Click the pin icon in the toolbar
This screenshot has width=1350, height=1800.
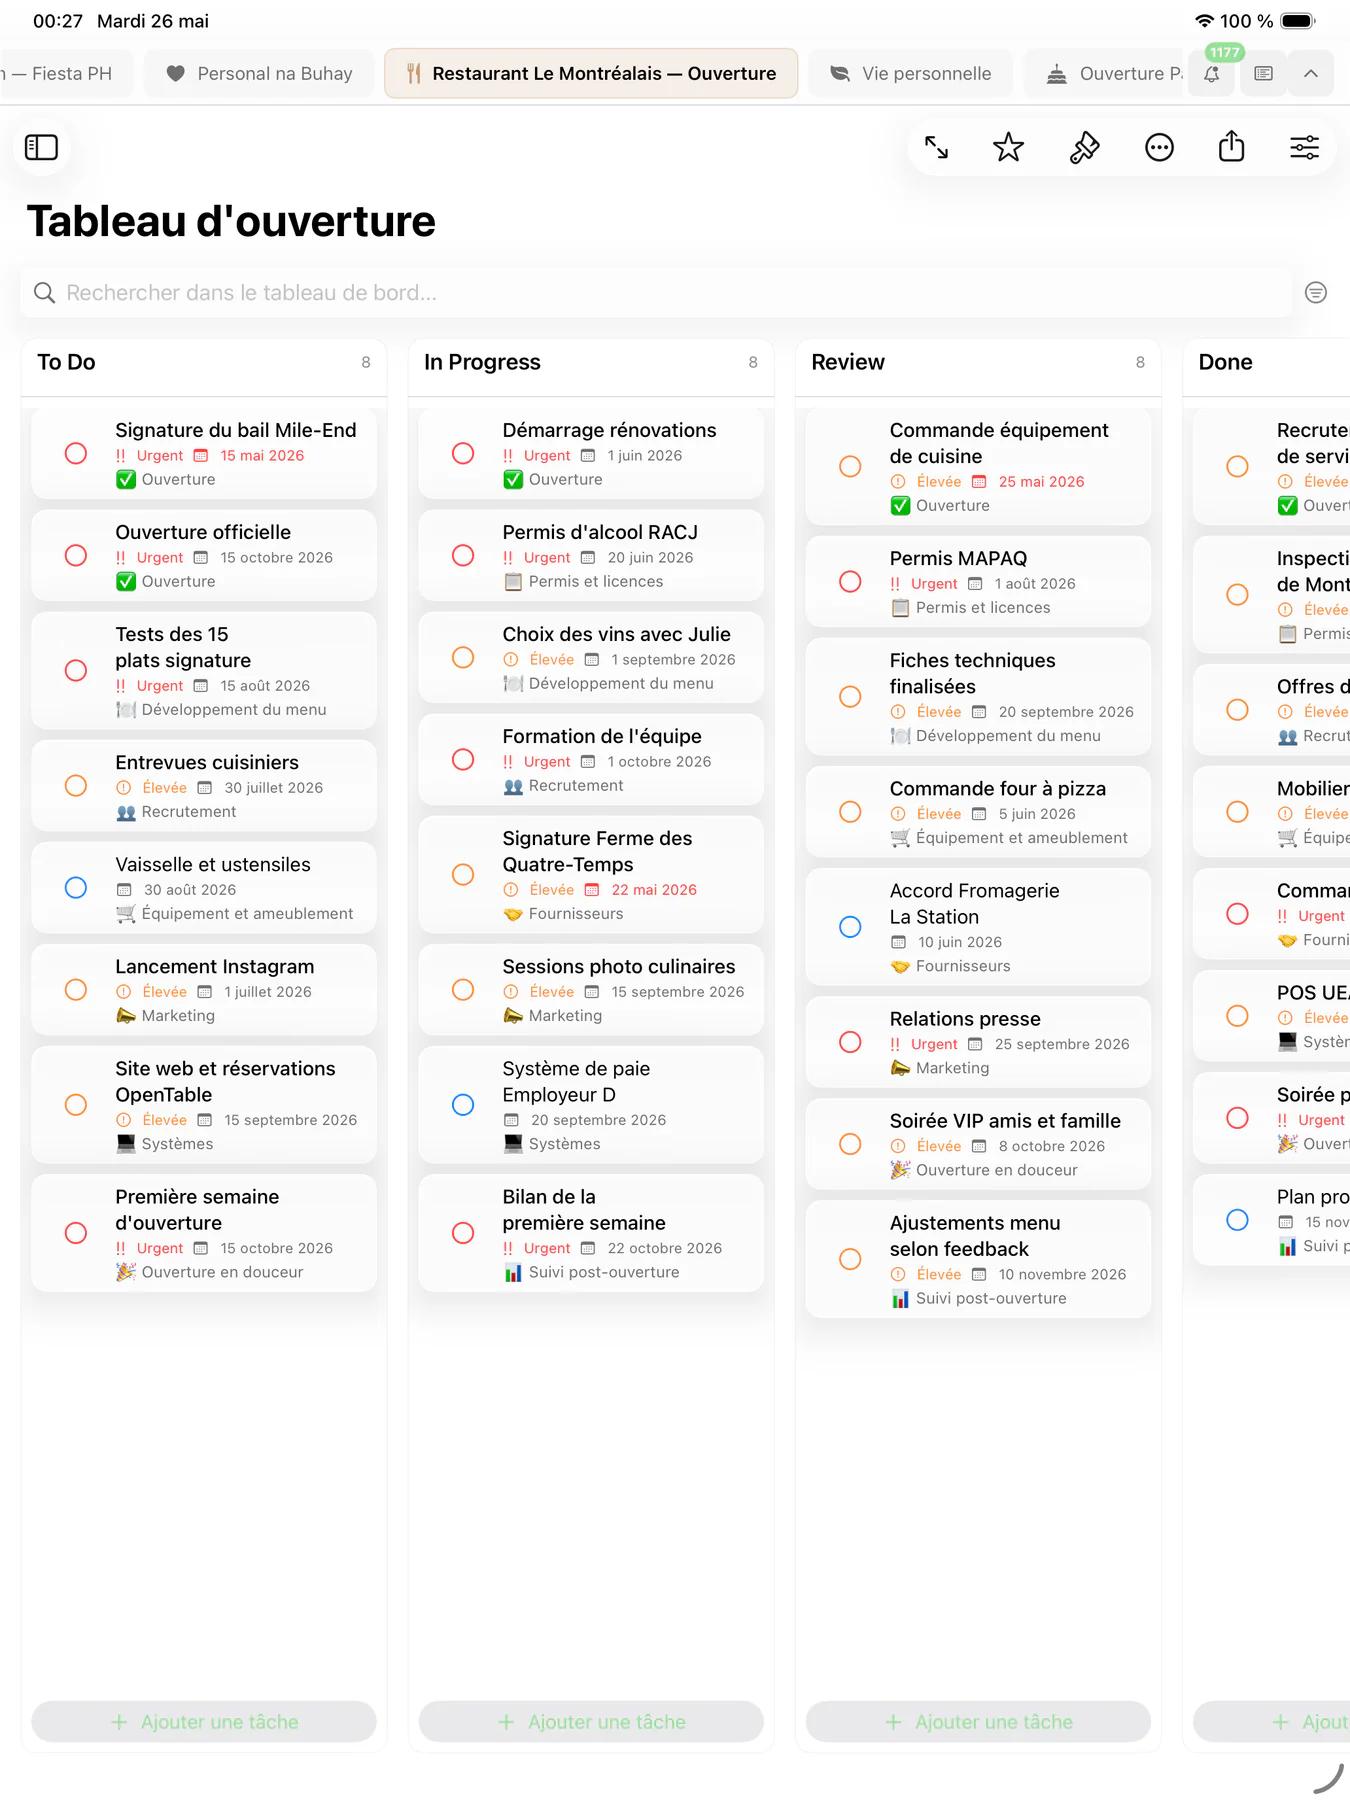(1084, 148)
